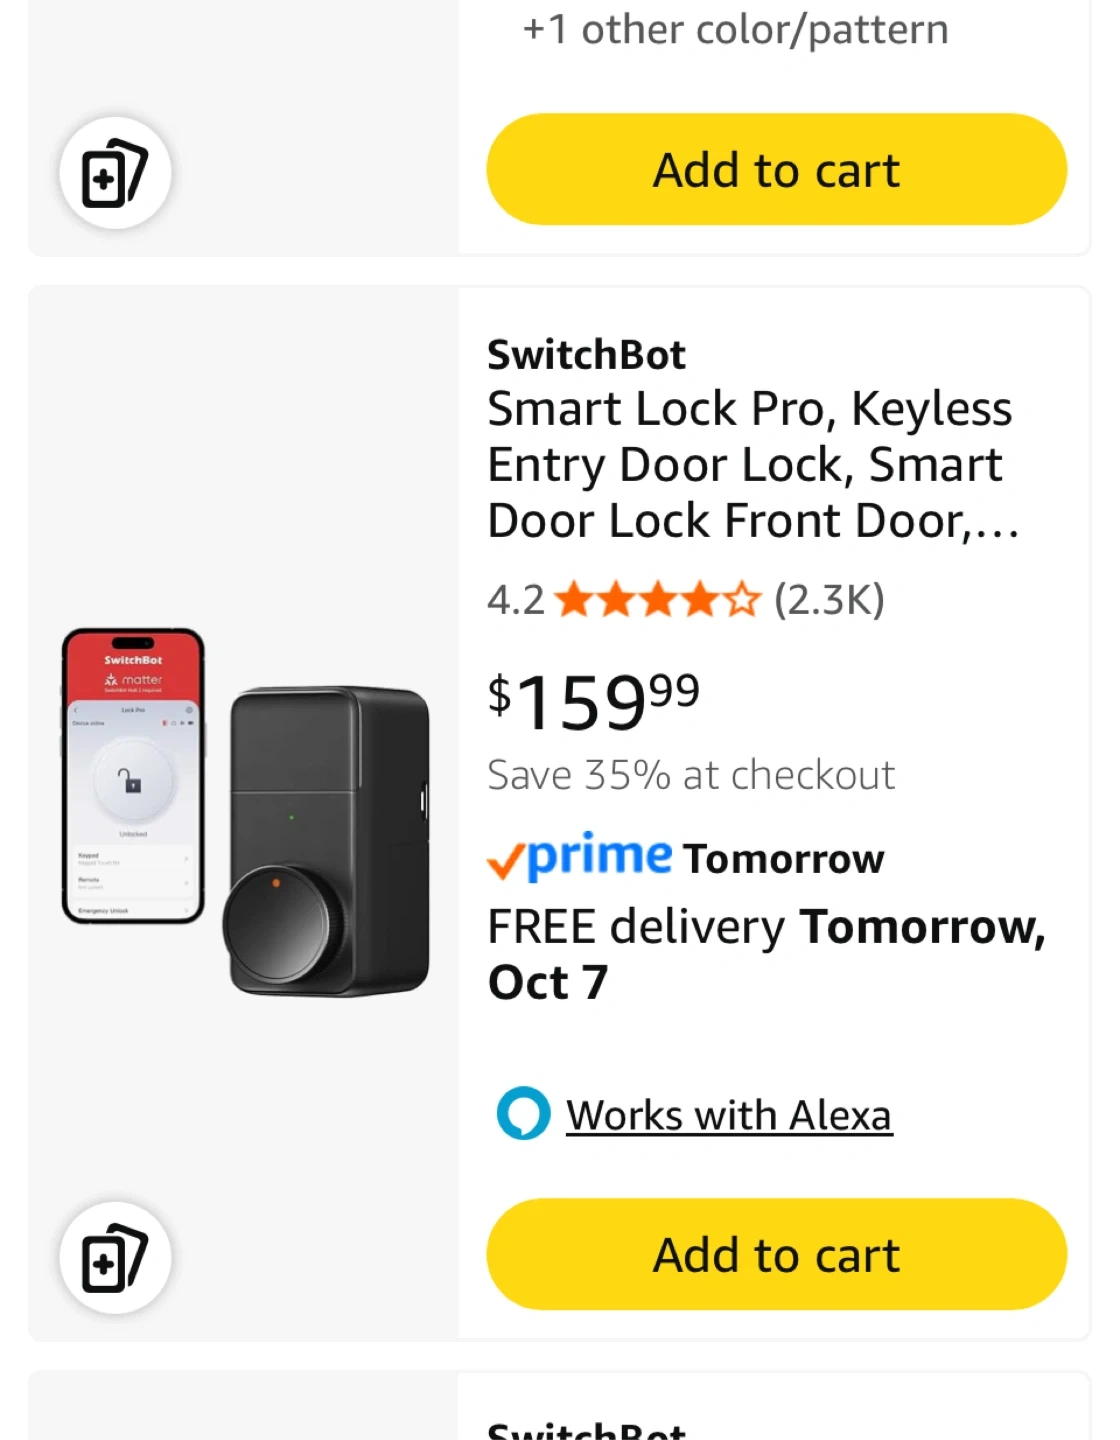Click the $159.99 price
The image size is (1120, 1440).
pos(594,700)
